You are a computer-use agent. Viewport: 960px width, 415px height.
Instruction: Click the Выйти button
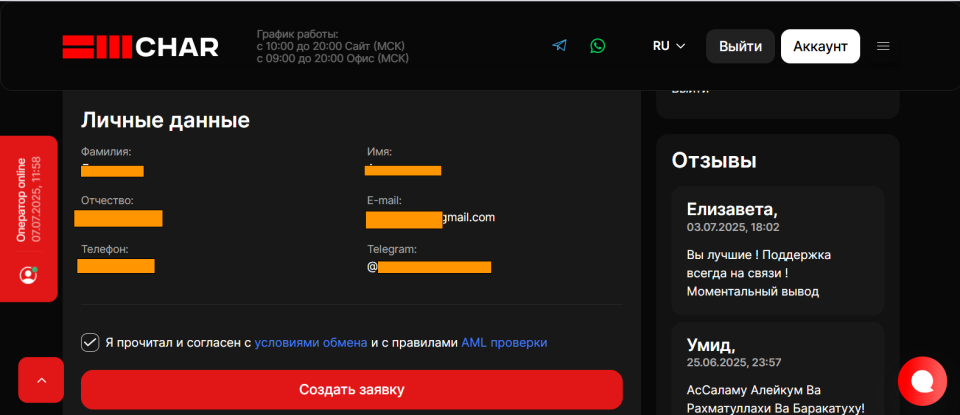pos(740,47)
